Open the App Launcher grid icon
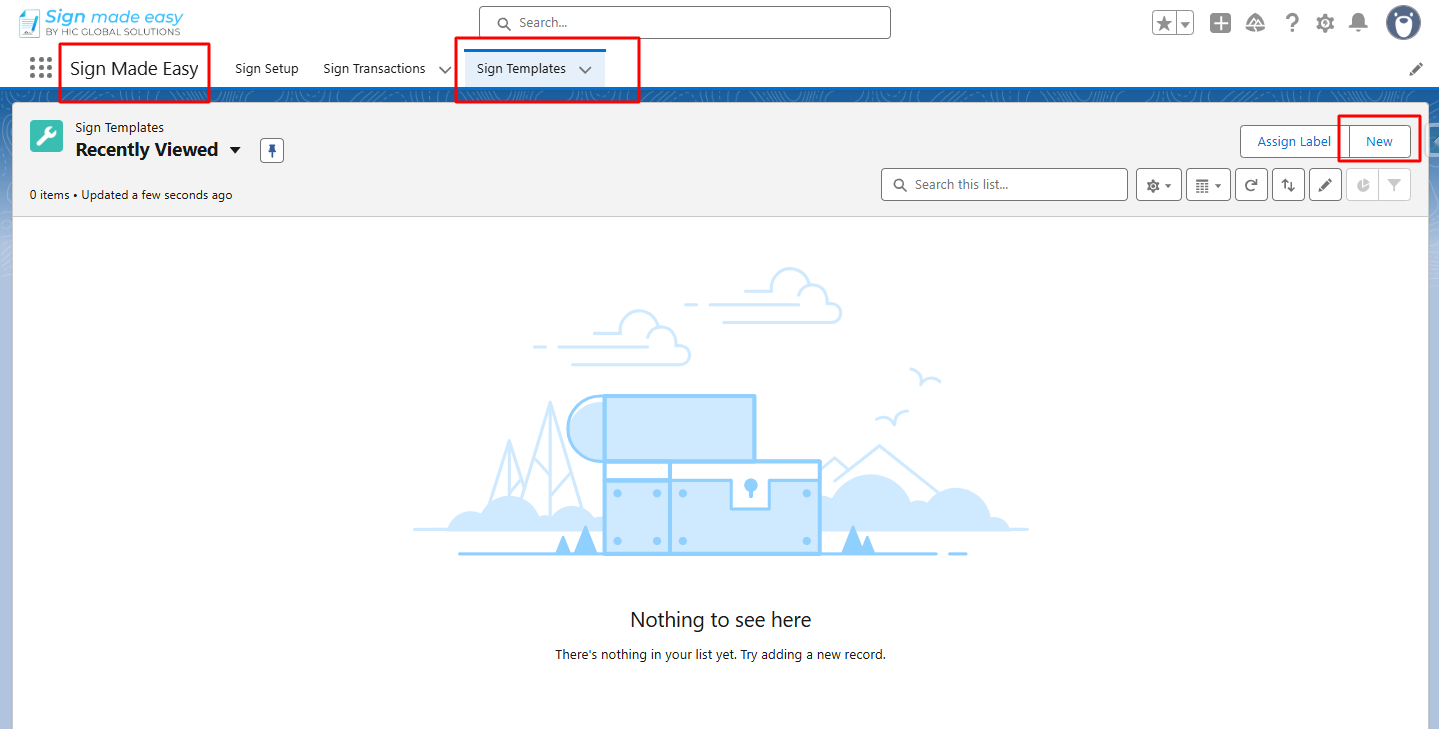This screenshot has height=729, width=1439. pyautogui.click(x=41, y=68)
